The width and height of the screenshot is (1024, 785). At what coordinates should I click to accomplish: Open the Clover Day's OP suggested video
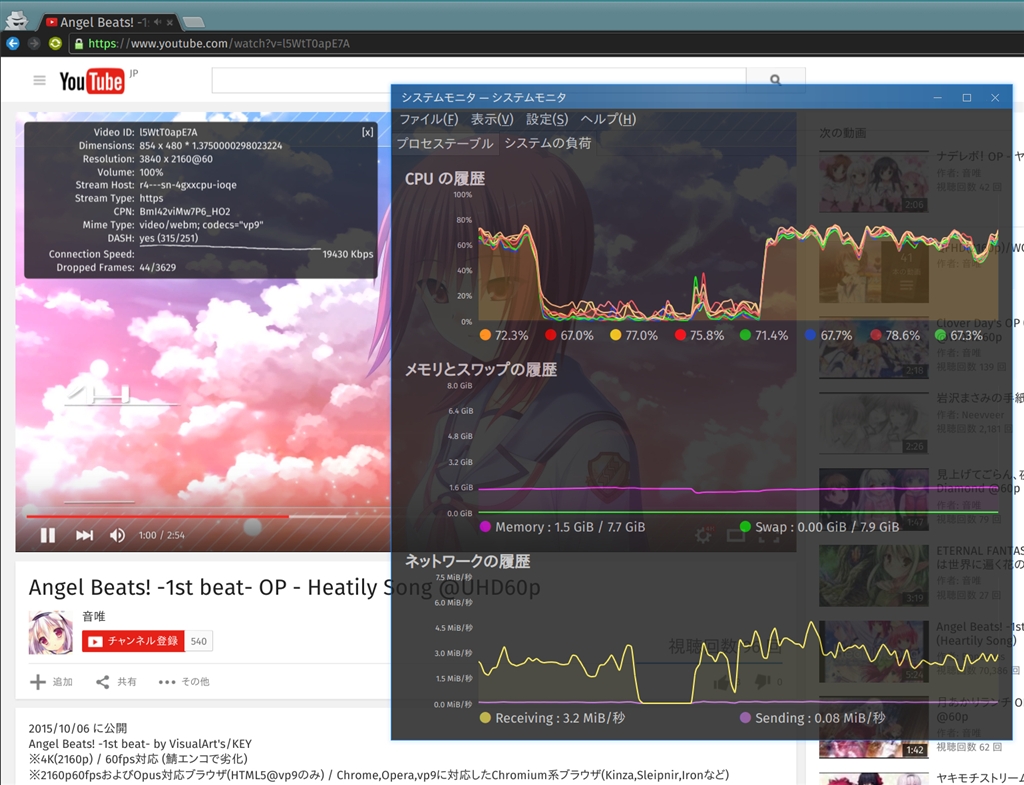click(874, 348)
